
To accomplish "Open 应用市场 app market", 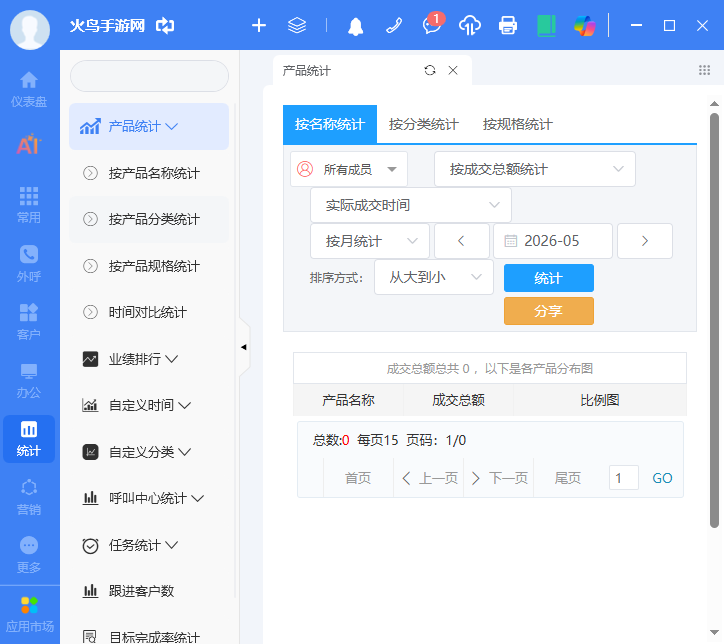I will [30, 614].
